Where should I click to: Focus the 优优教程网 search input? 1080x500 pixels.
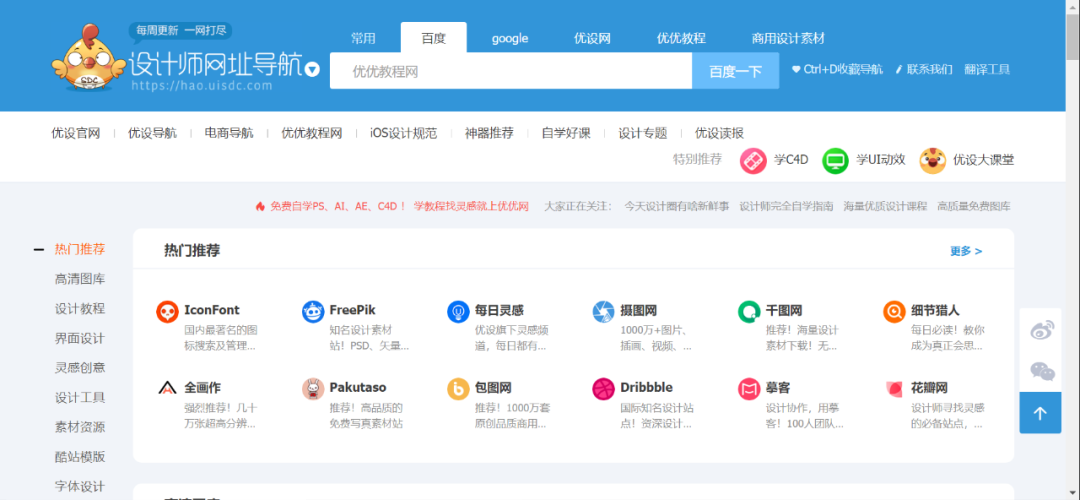(511, 71)
